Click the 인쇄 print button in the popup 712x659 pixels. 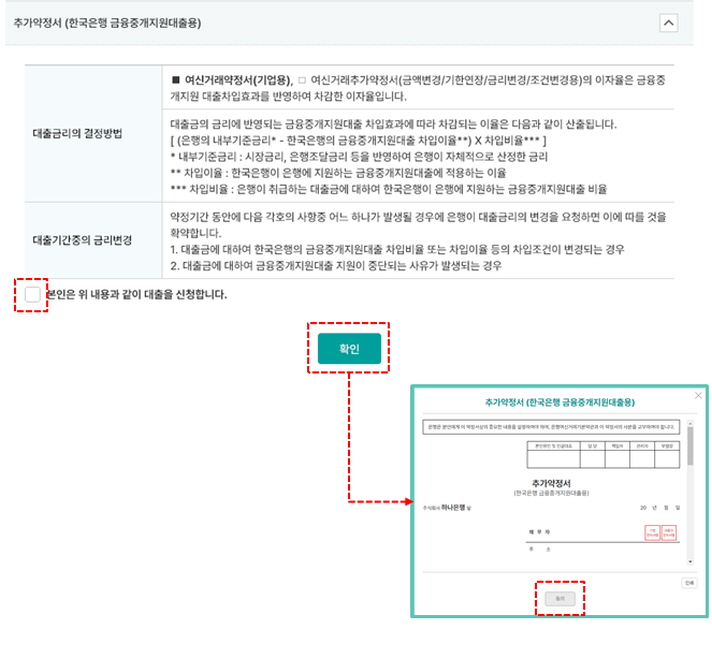click(x=689, y=581)
